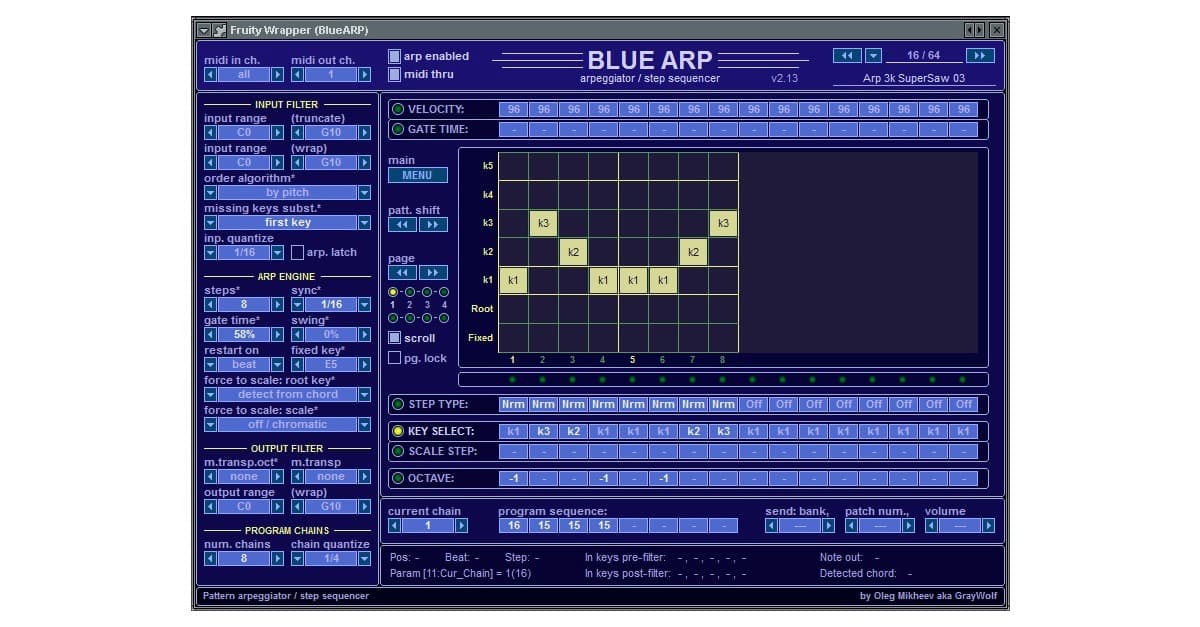
Task: Click the k3 cell in step 2
Action: point(543,223)
